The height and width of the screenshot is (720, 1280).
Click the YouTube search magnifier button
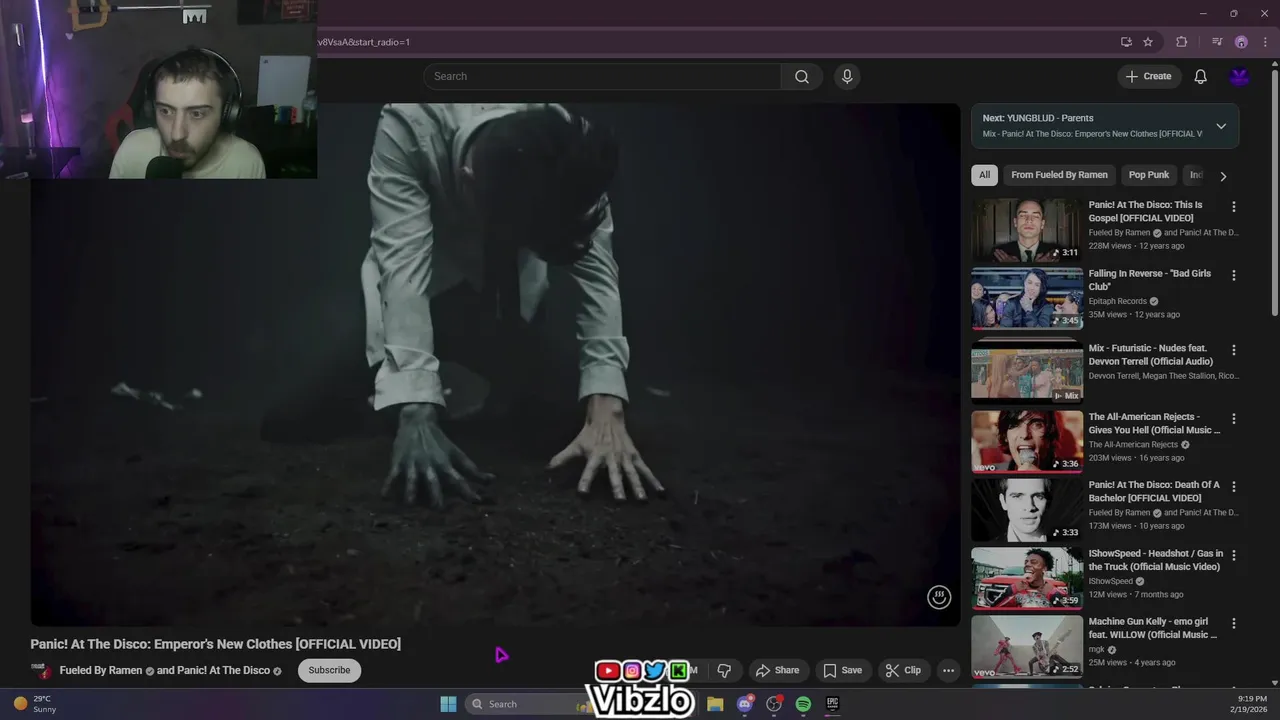[802, 77]
